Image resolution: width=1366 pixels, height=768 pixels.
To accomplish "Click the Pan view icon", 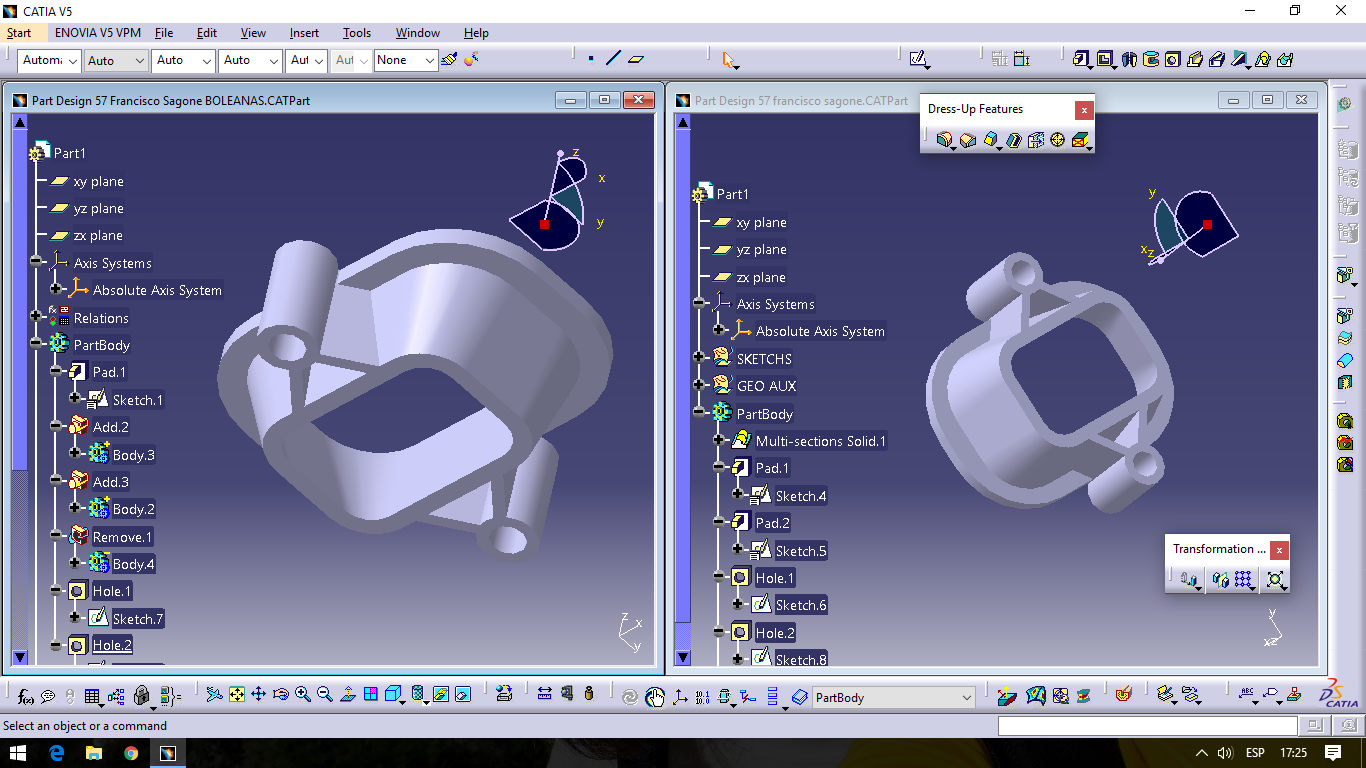I will (258, 694).
